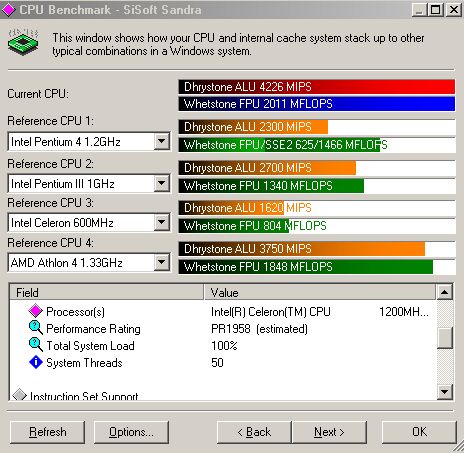
Task: Open the Reference CPU 1 dropdown arrow
Action: 162,141
